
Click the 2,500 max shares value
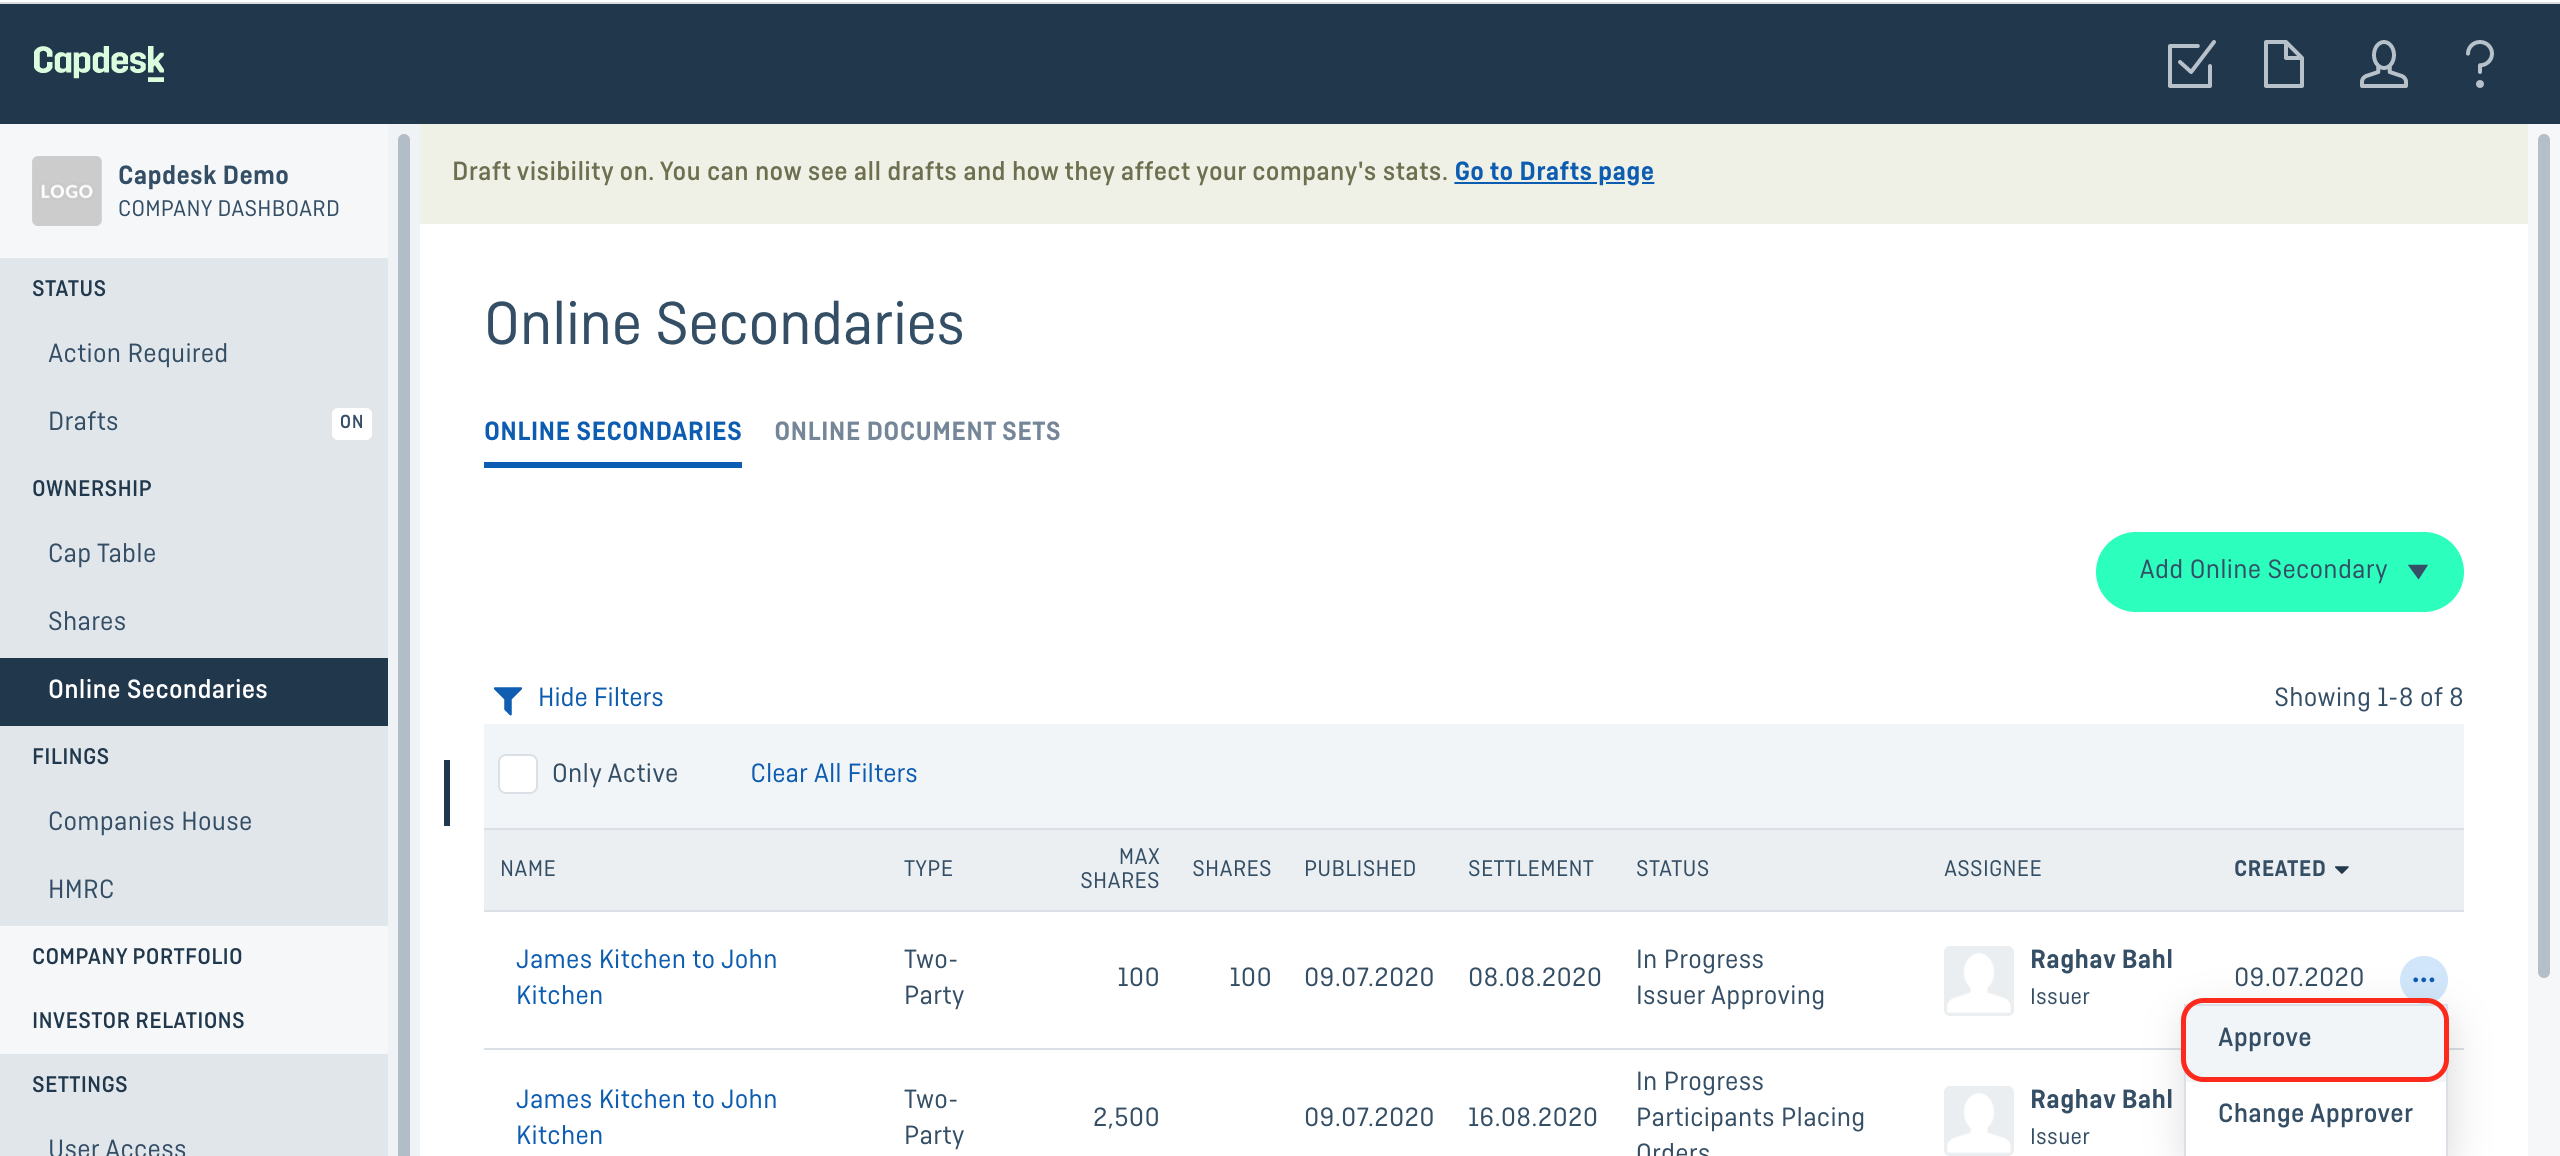click(x=1126, y=1117)
